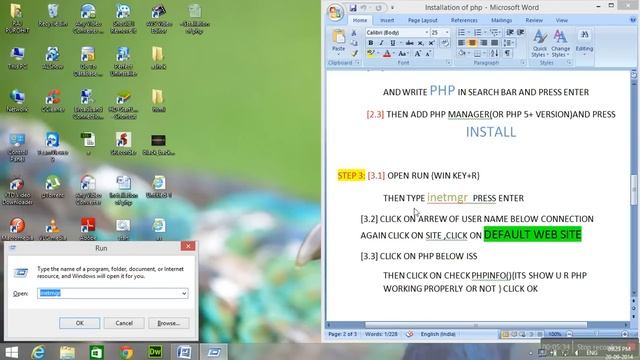
Task: Switch to Print Layout view in status bar
Action: [x=505, y=334]
